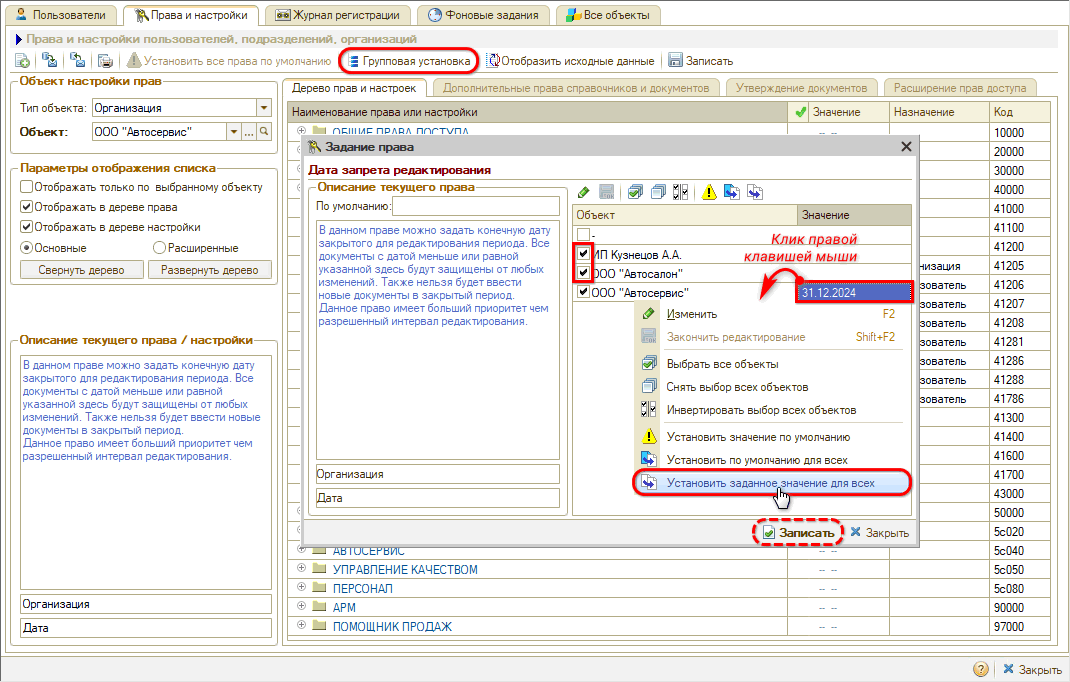The height and width of the screenshot is (682, 1070).
Task: Click the help question mark icon at the bottom
Action: point(982,669)
